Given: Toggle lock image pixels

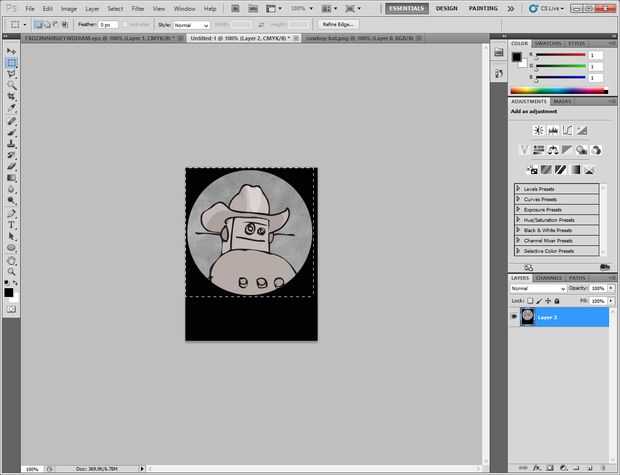Looking at the screenshot, I should click(x=539, y=301).
